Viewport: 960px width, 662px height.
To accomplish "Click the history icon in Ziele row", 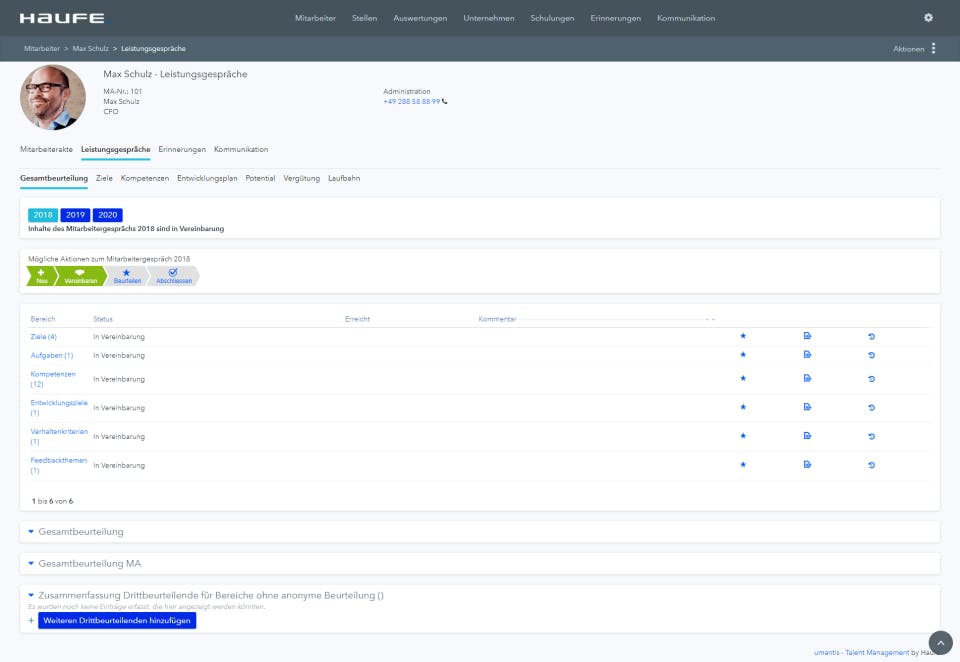I will click(871, 337).
